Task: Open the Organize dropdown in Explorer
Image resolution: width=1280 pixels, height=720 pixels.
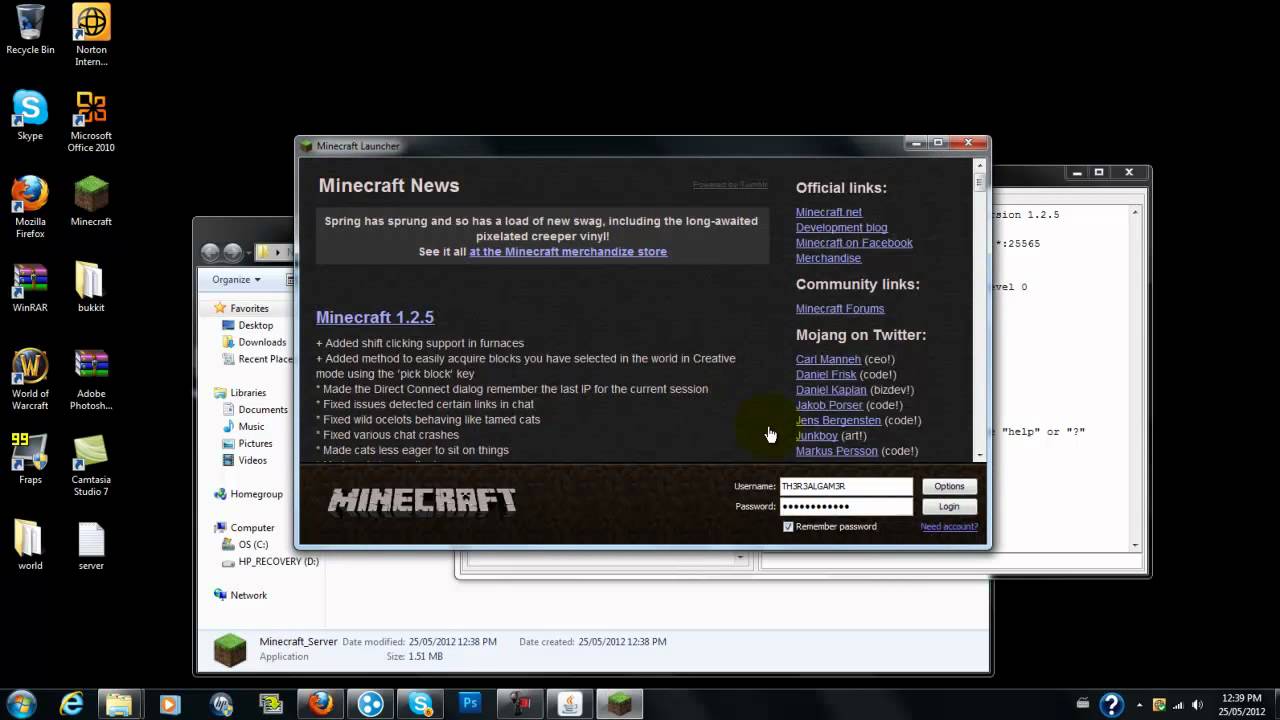Action: point(237,280)
